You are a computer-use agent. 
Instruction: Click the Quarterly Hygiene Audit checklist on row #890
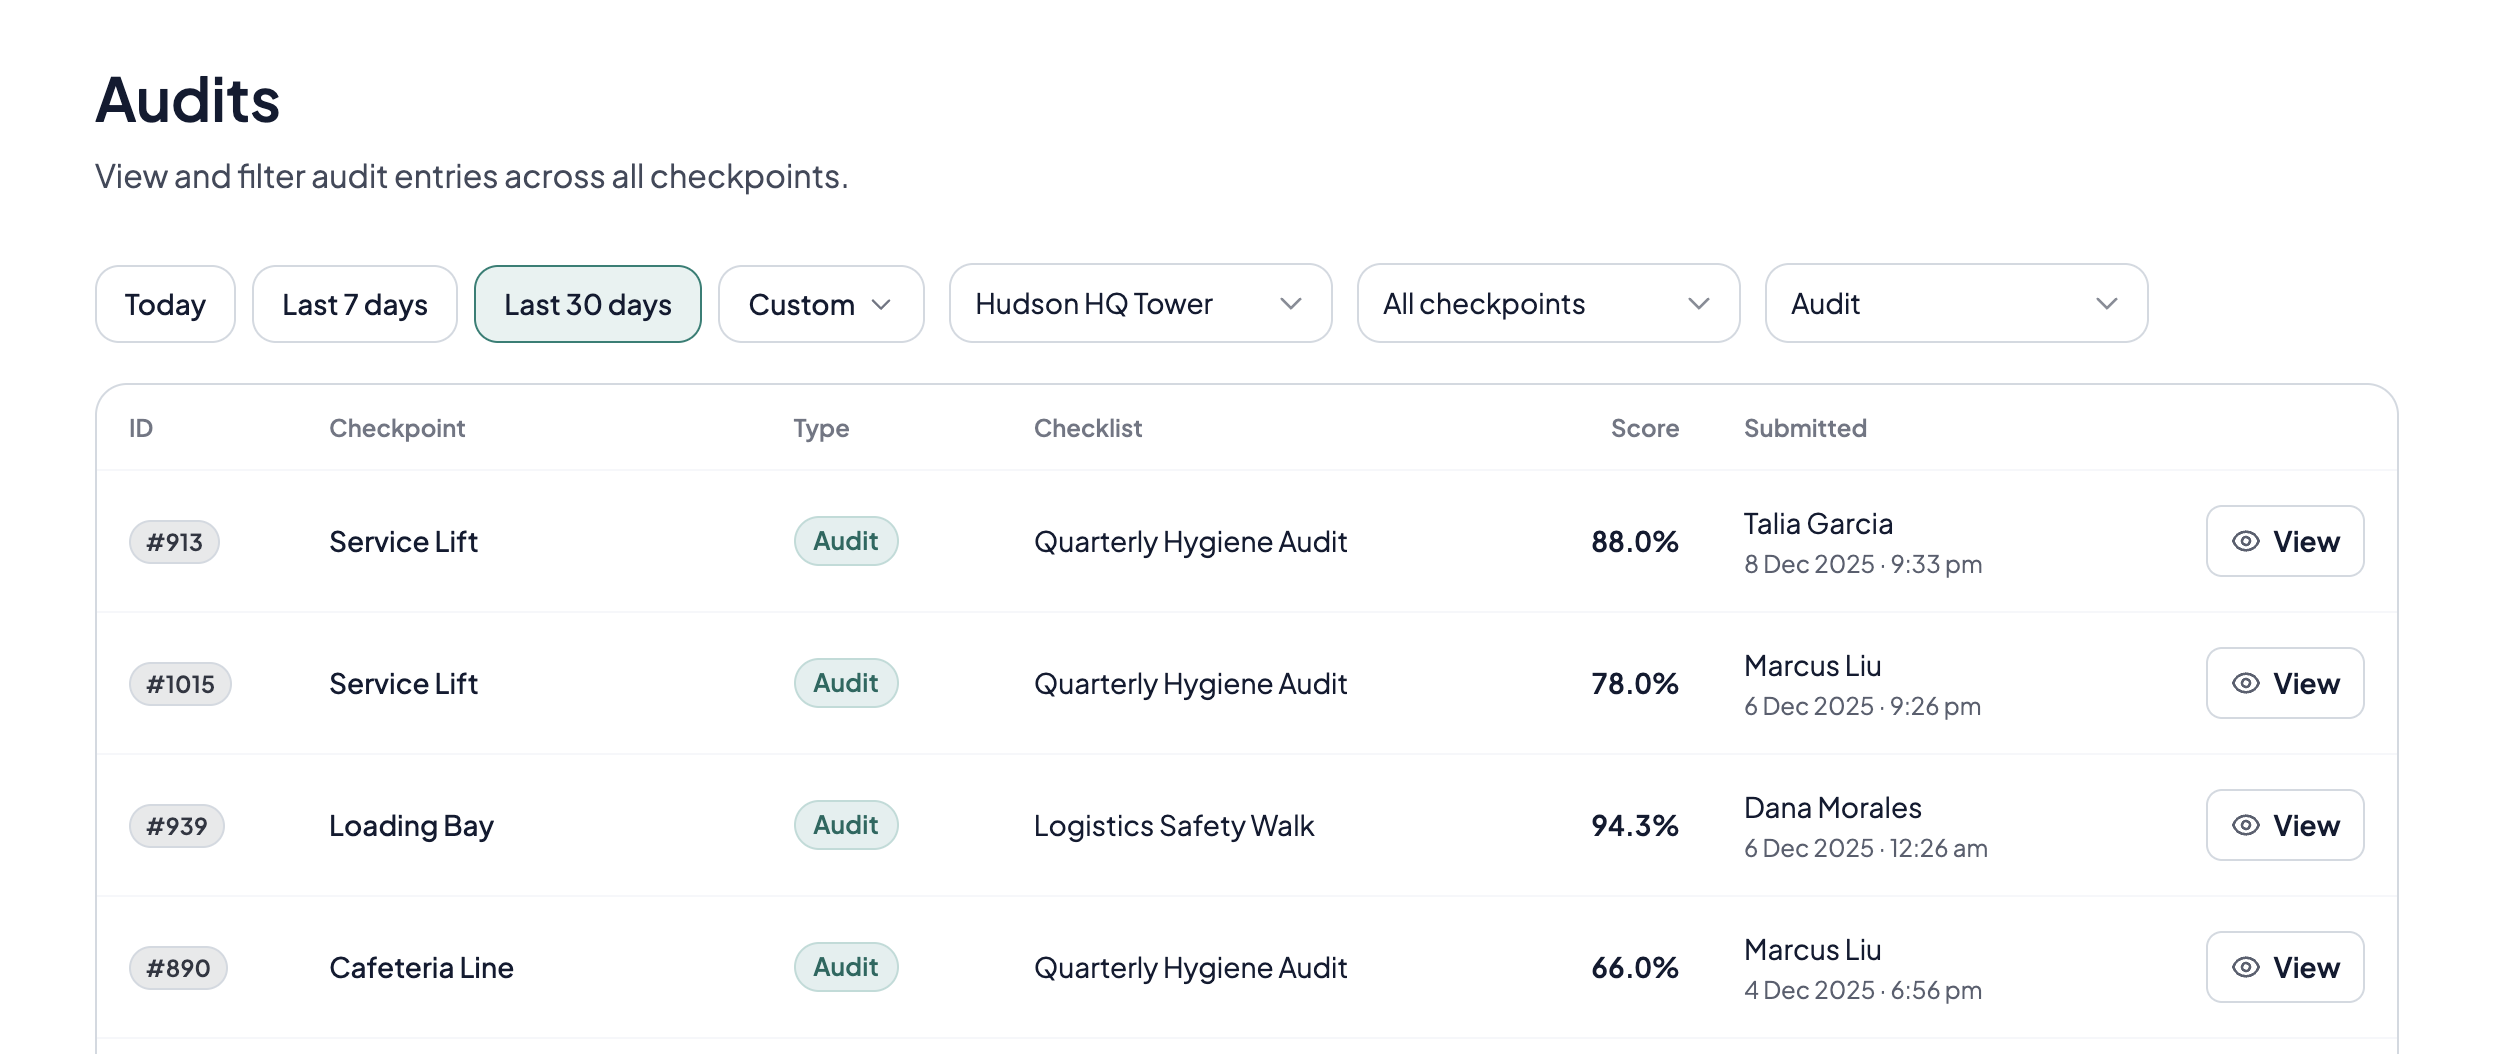(x=1191, y=967)
